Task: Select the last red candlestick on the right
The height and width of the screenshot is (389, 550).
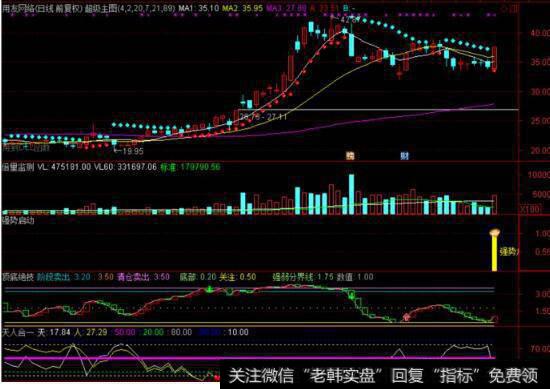Action: [494, 59]
